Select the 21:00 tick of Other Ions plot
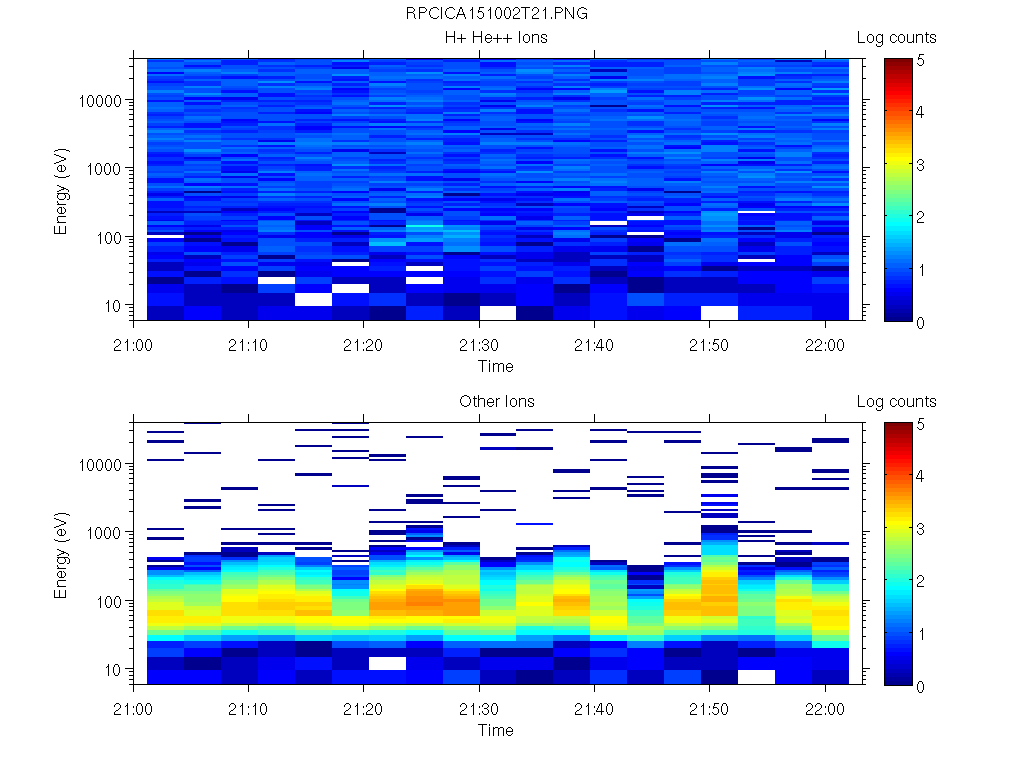 (133, 709)
